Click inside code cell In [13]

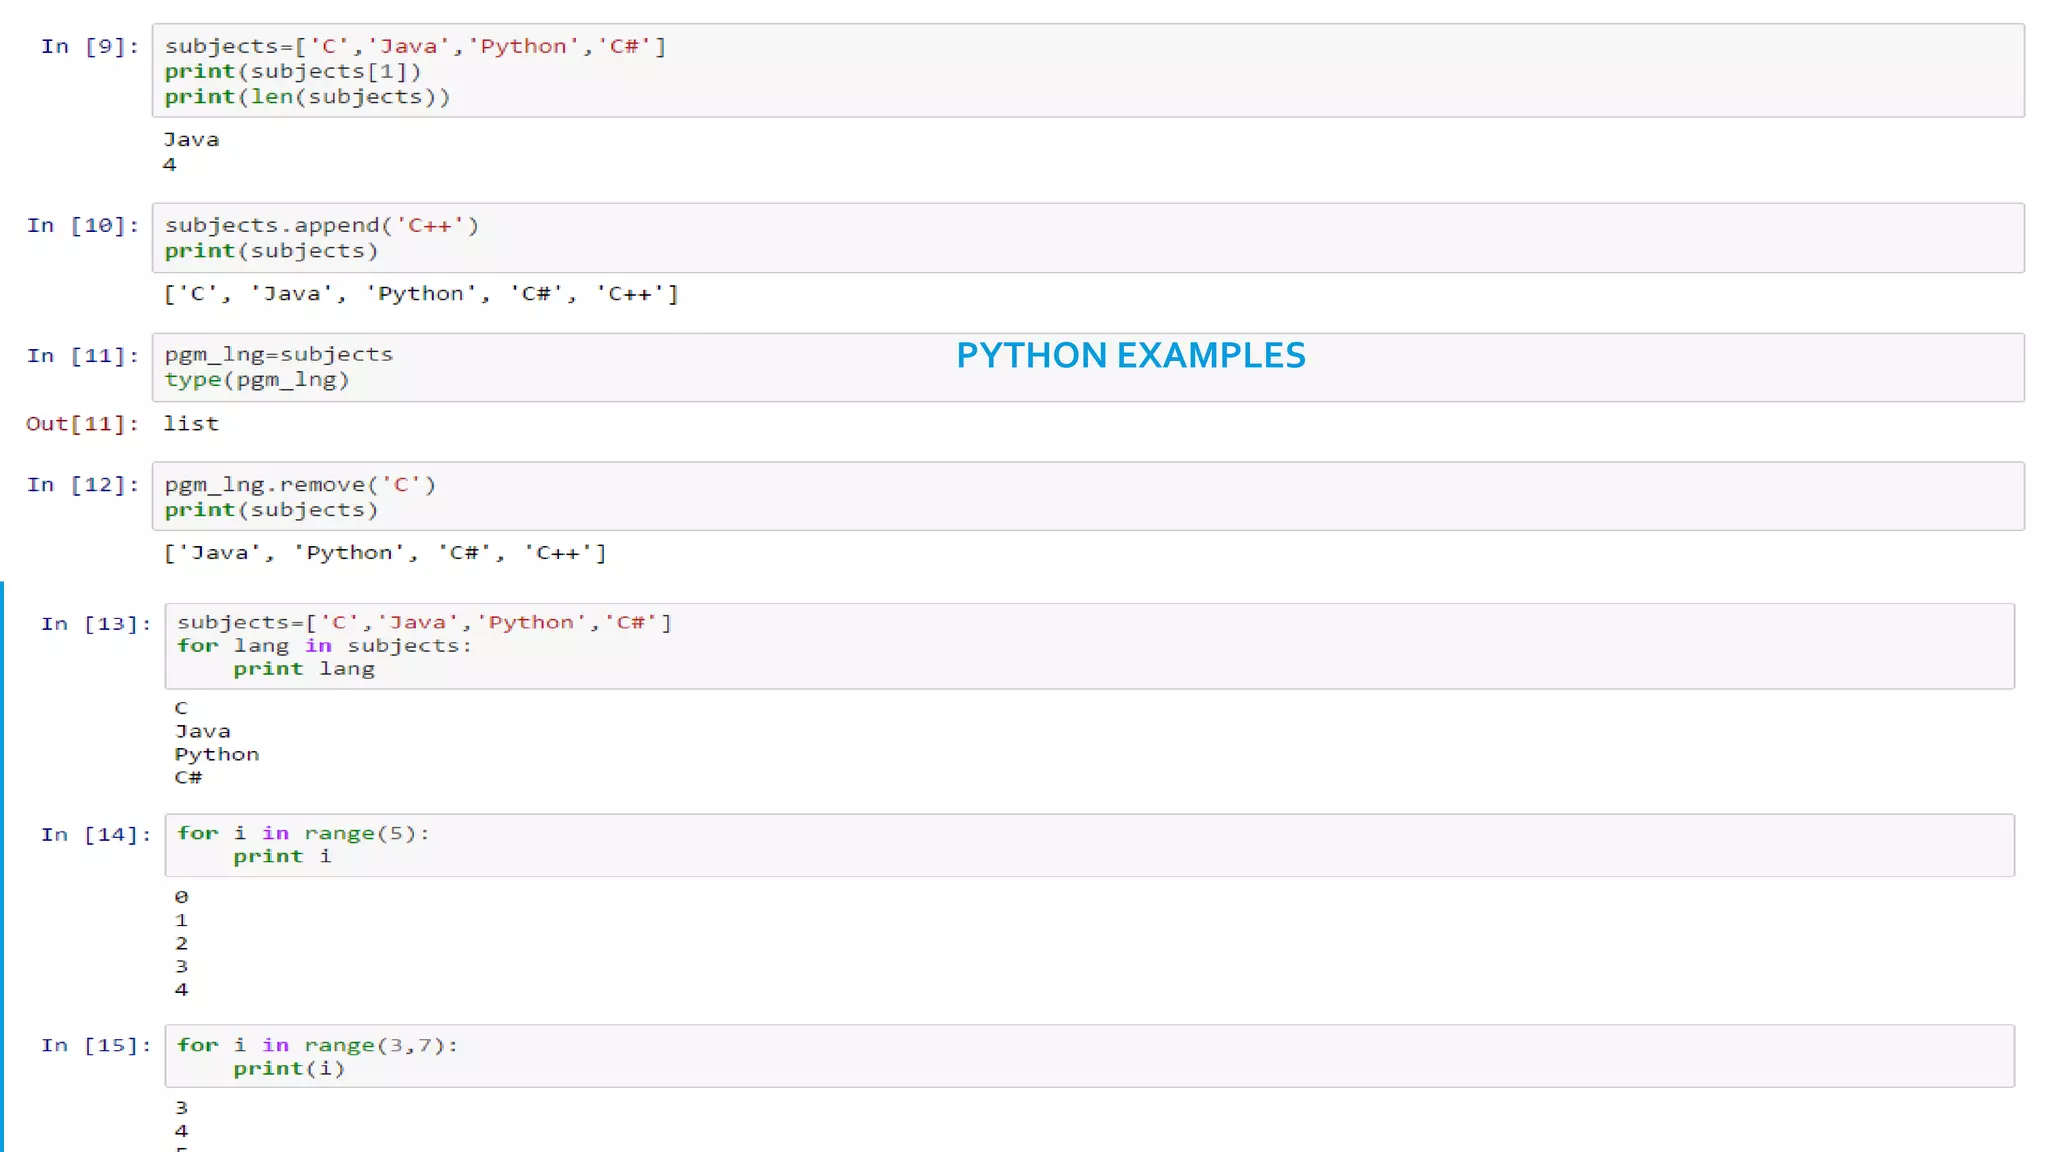tap(1090, 646)
